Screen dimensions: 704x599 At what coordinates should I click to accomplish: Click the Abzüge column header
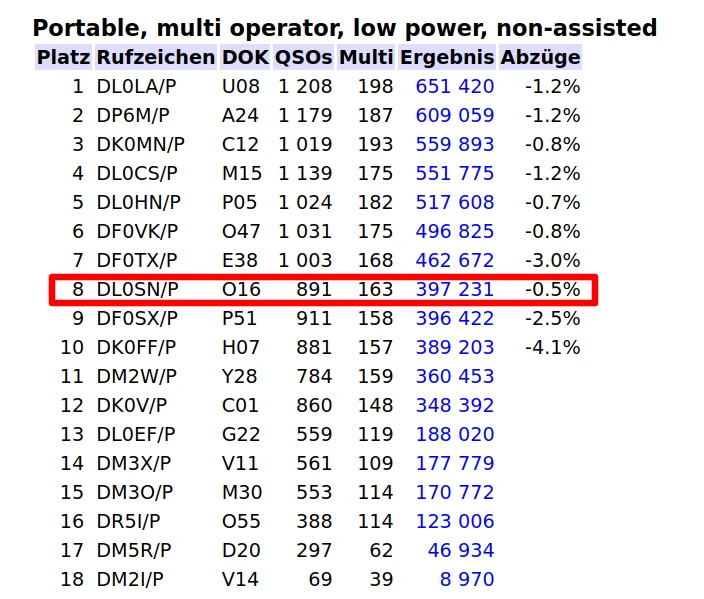coord(540,58)
